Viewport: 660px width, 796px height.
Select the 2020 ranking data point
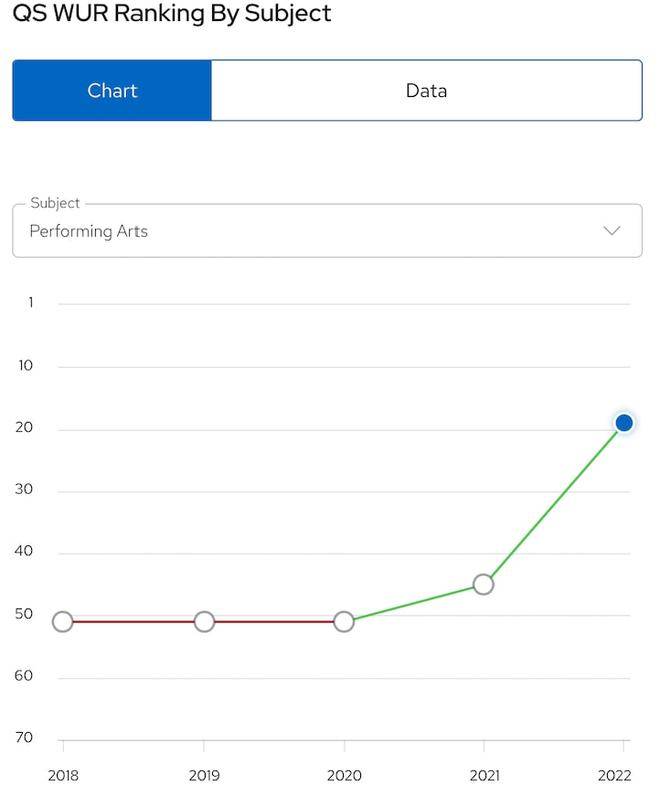(344, 621)
